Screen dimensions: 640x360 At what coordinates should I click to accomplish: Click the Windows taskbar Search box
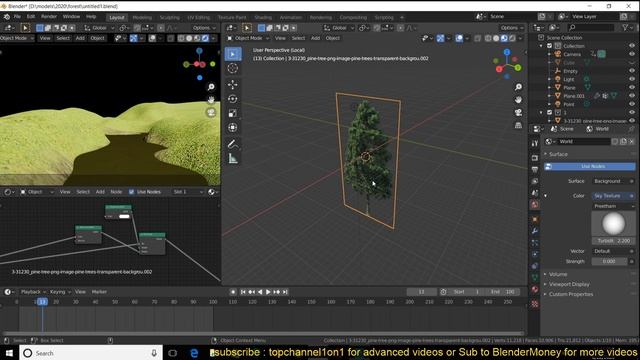[x=91, y=353]
